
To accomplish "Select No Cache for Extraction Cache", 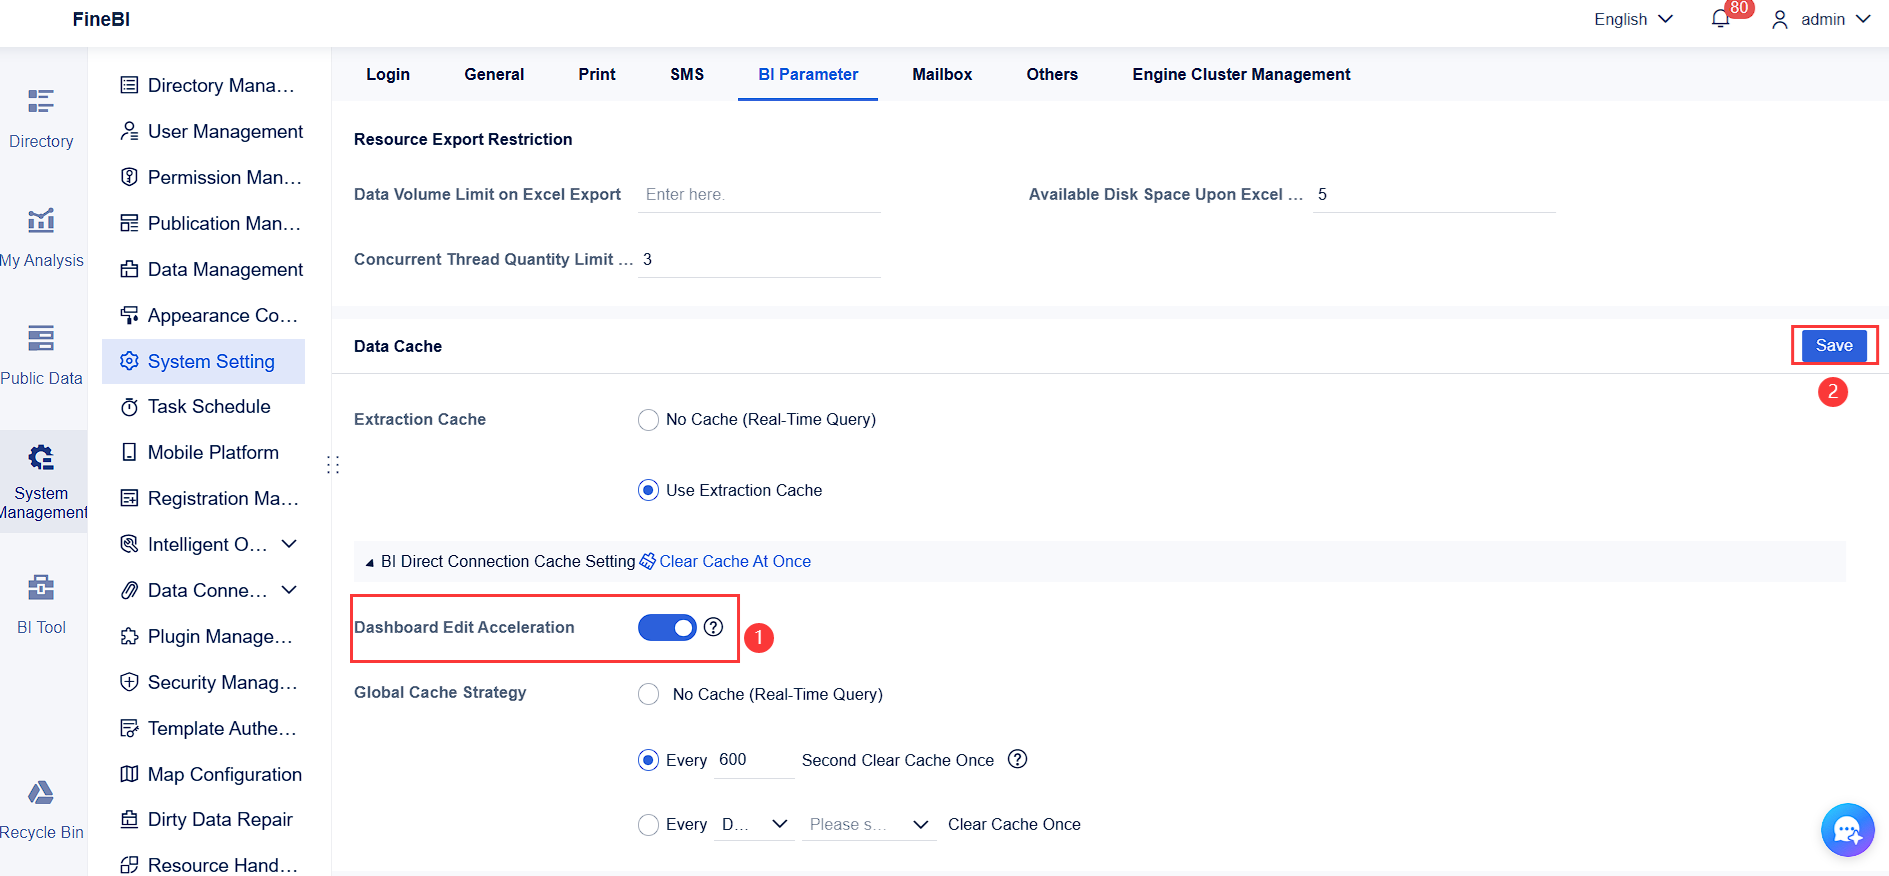I will point(648,420).
